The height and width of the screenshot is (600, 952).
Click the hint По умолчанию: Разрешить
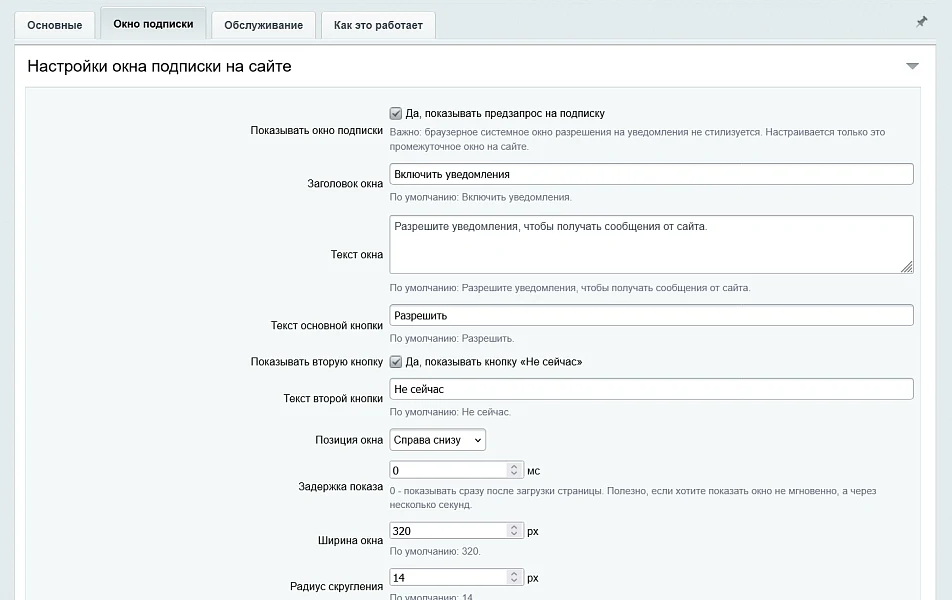point(452,338)
